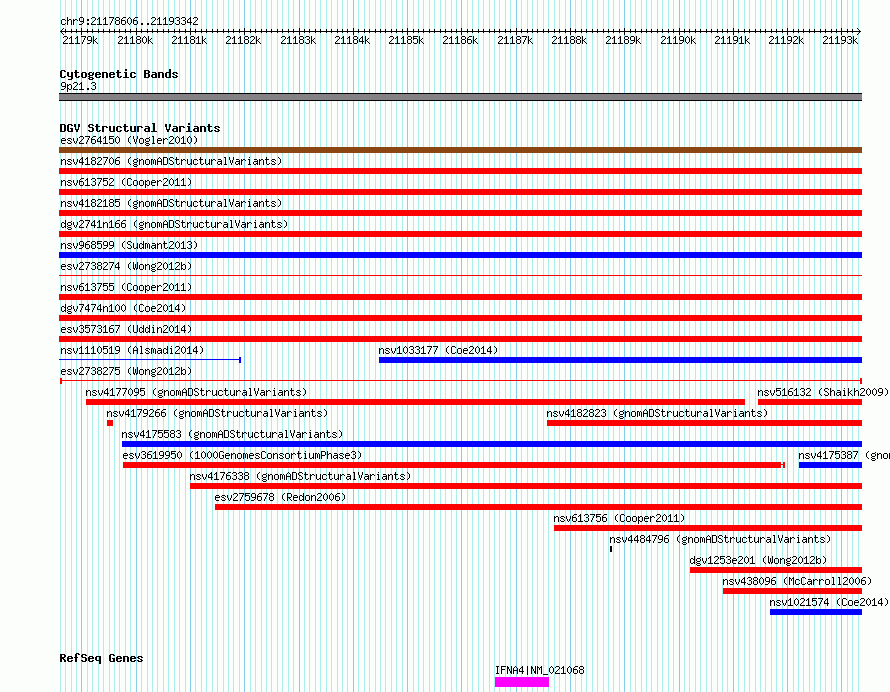Open nsv4182185 gnomAD variant label
This screenshot has width=890, height=692.
(171, 203)
